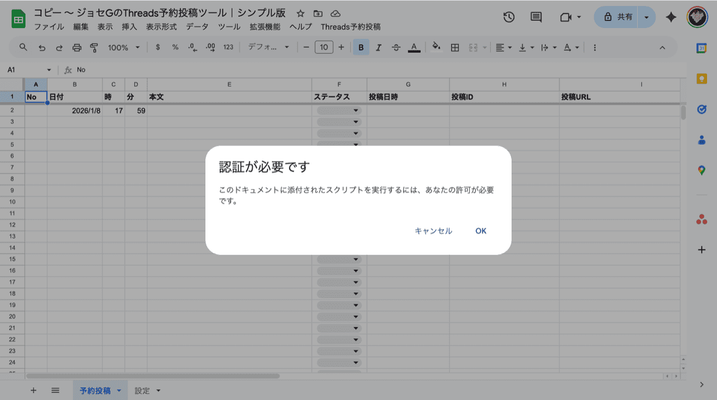Collapse the toolbar header chevron
Viewport: 717px width, 400px height.
point(662,48)
